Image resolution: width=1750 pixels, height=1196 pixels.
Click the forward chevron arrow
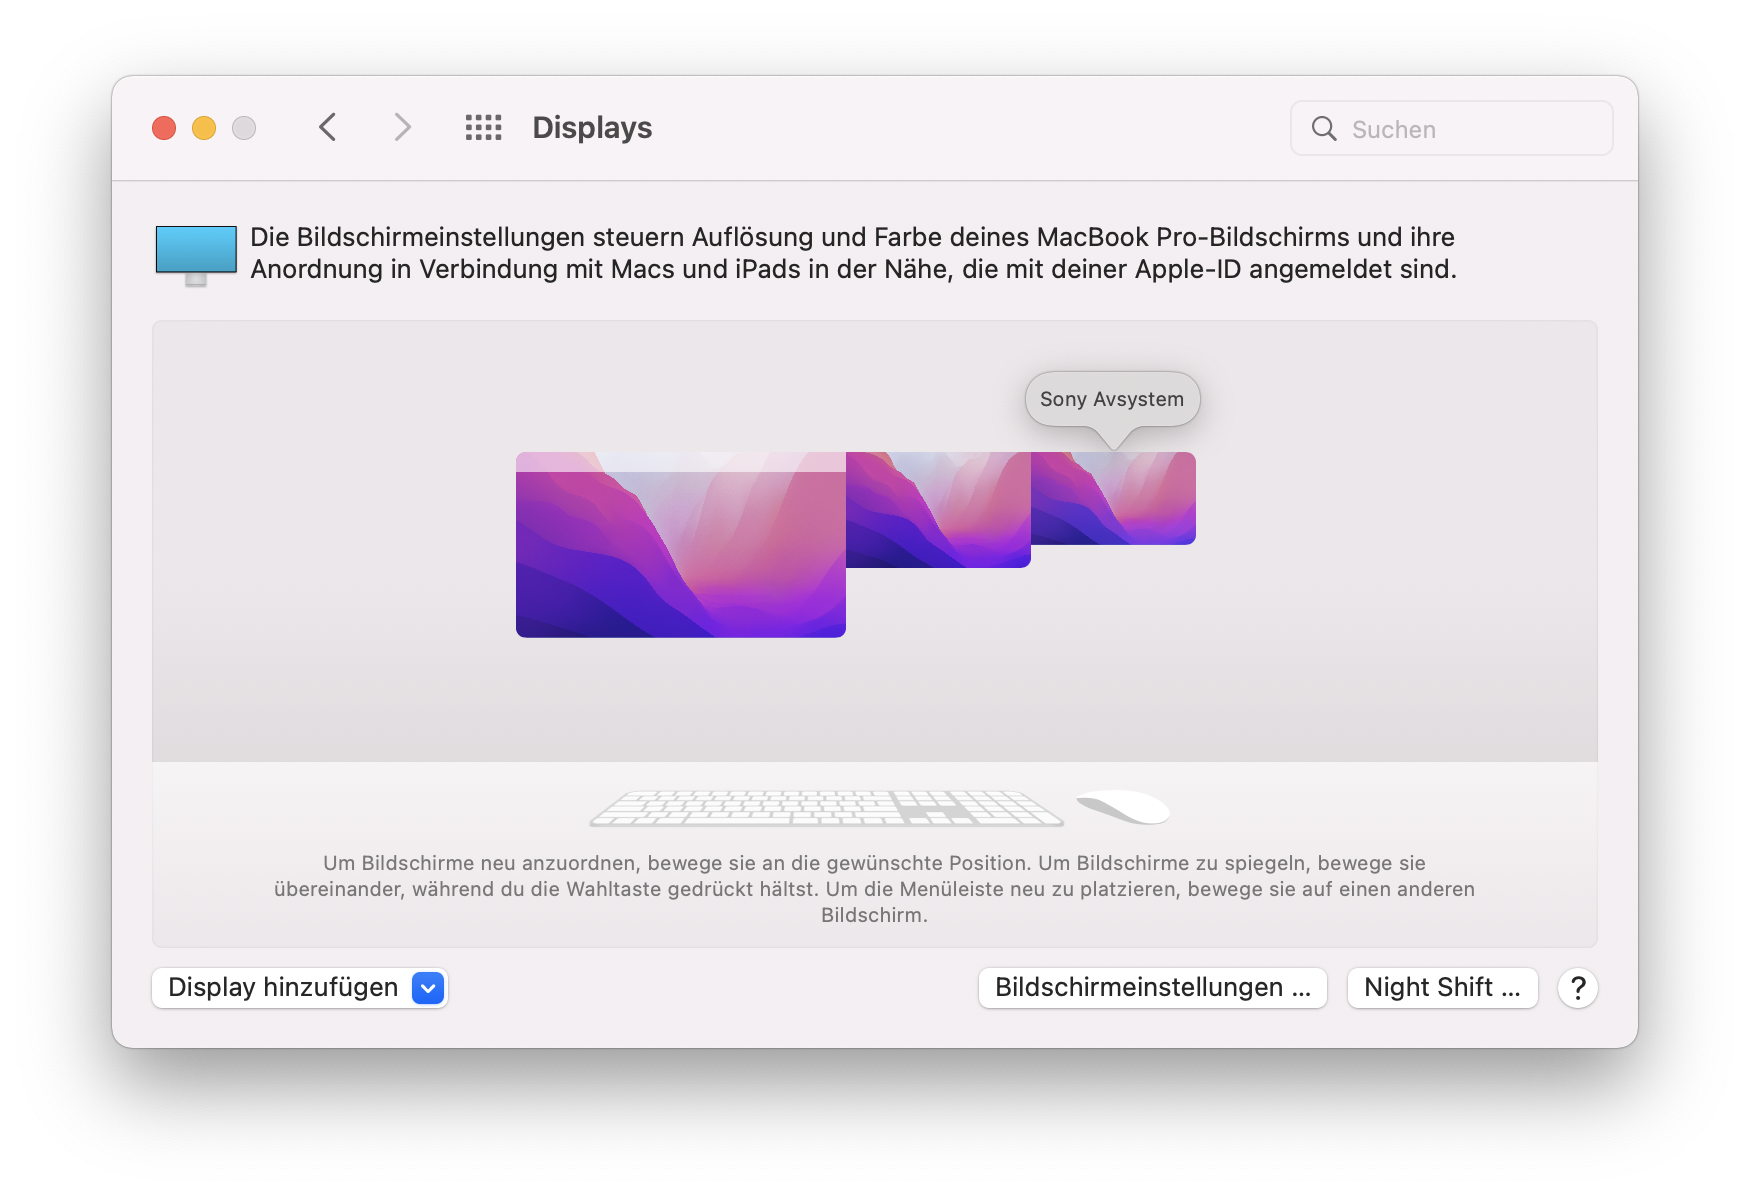pos(402,128)
